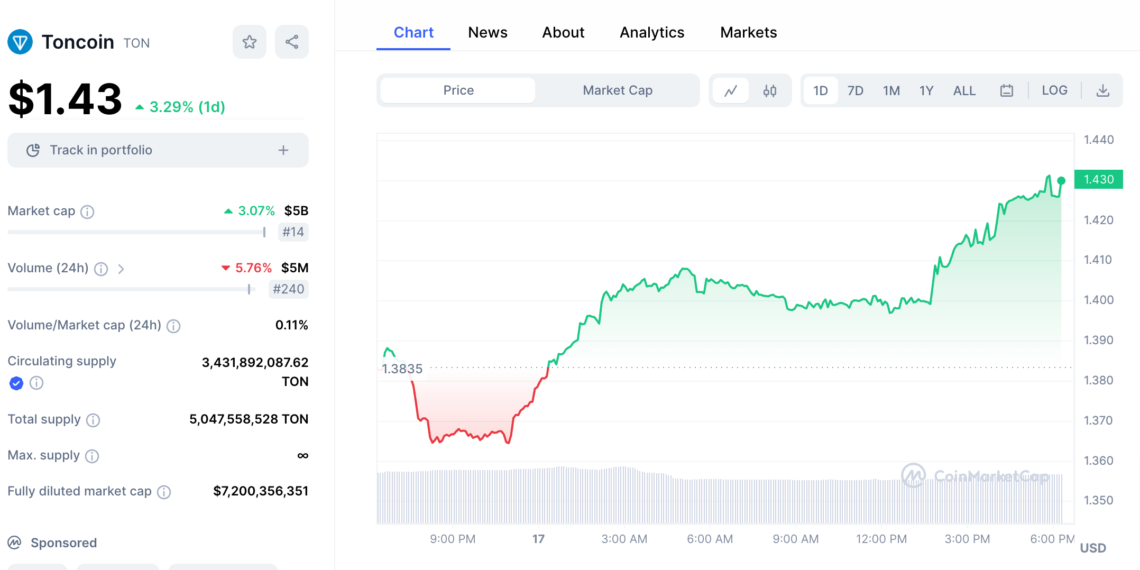1140x570 pixels.
Task: Click the Max. supply info icon
Action: pos(92,456)
